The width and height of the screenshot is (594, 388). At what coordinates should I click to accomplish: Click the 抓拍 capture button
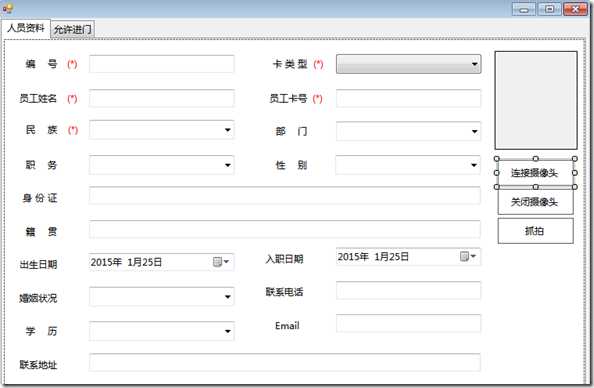coord(535,231)
